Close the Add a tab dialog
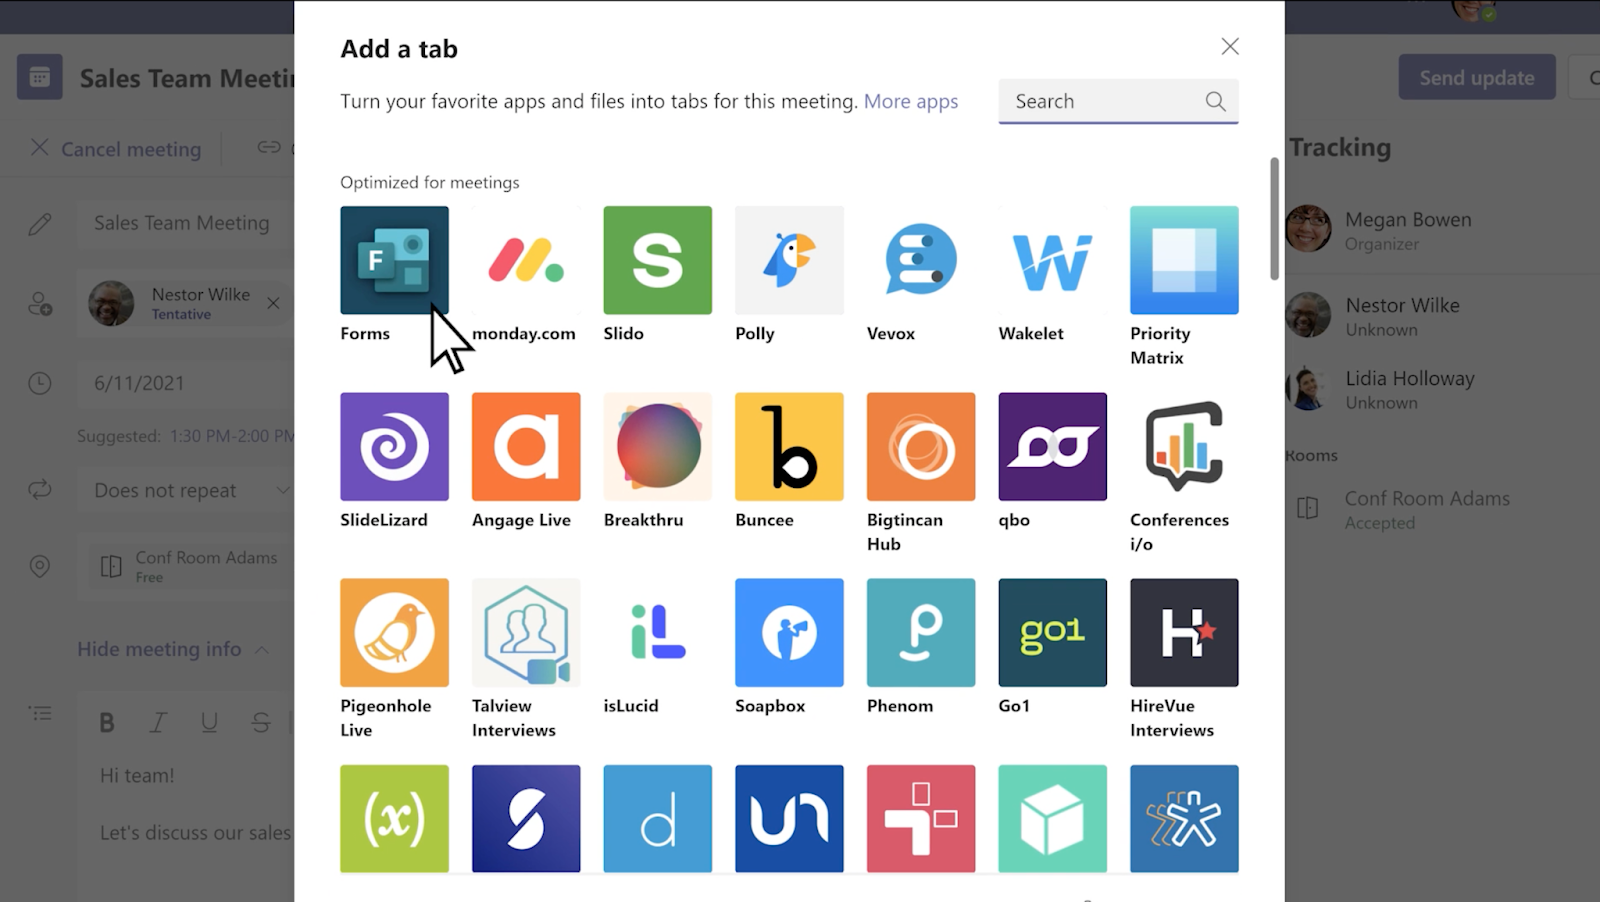The height and width of the screenshot is (902, 1600). click(x=1230, y=46)
